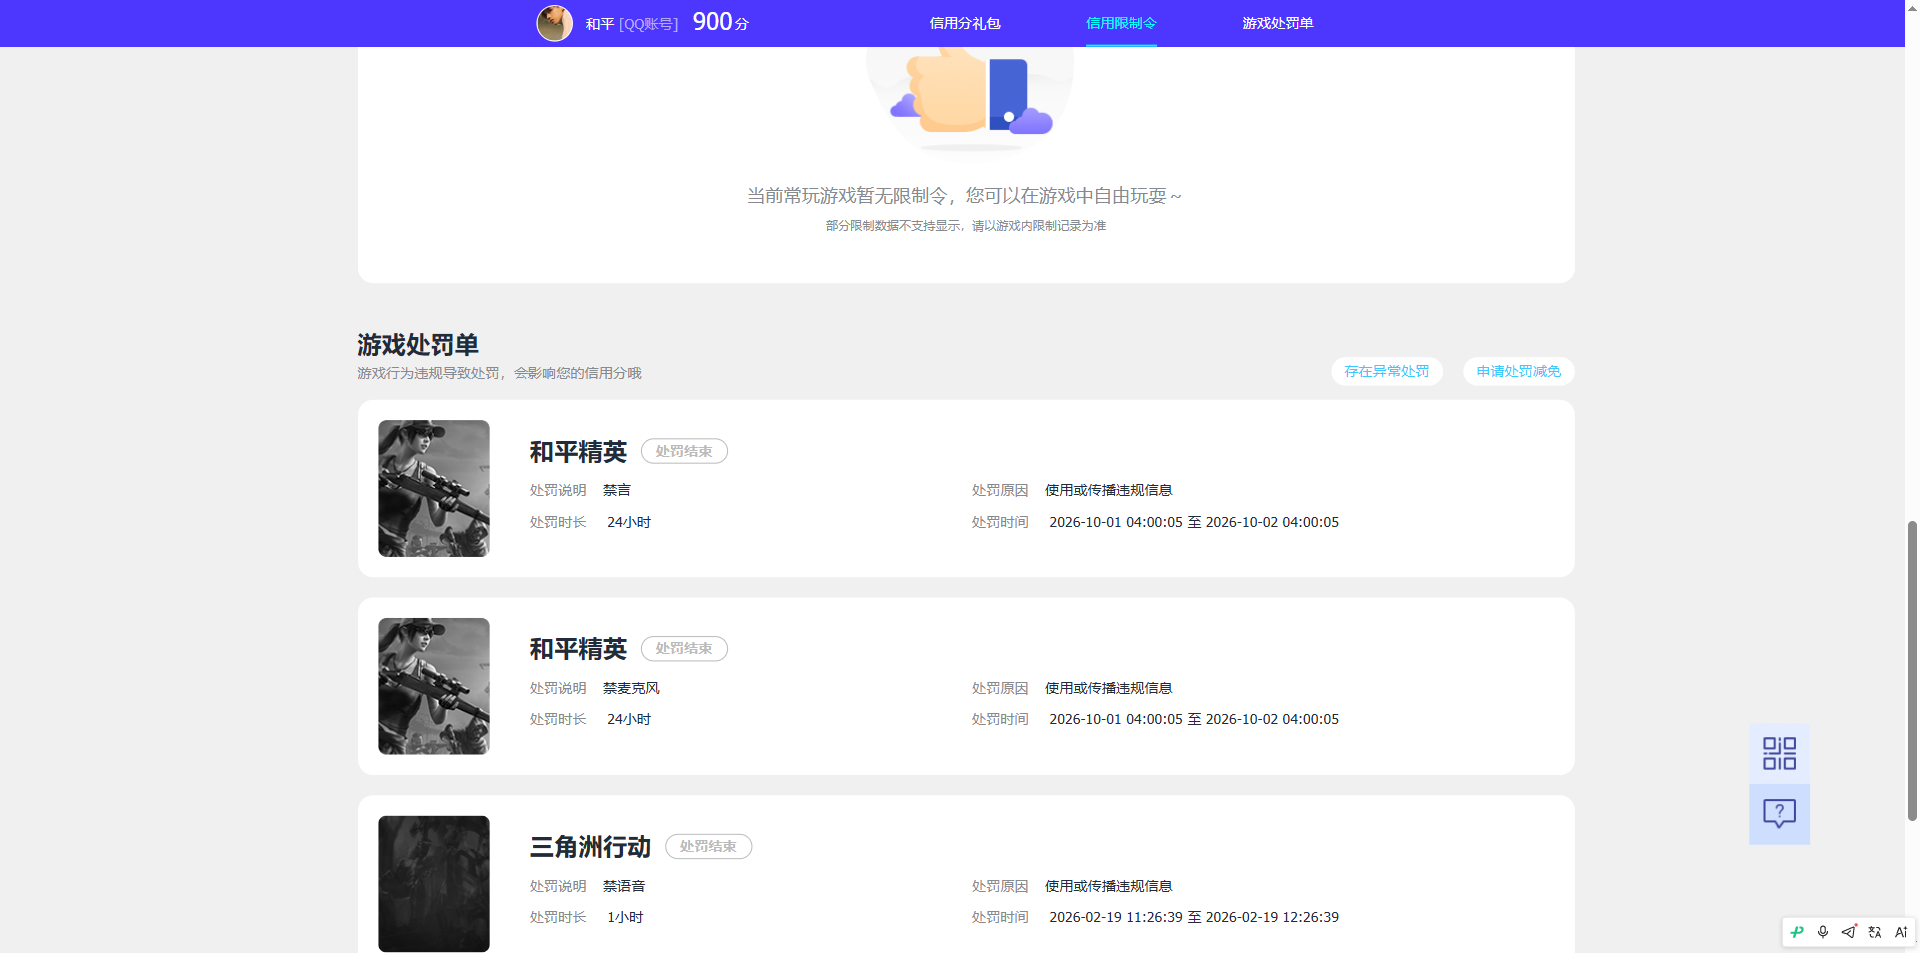Open the translate icon in floating toolbar
The height and width of the screenshot is (953, 1920).
coord(1875,932)
